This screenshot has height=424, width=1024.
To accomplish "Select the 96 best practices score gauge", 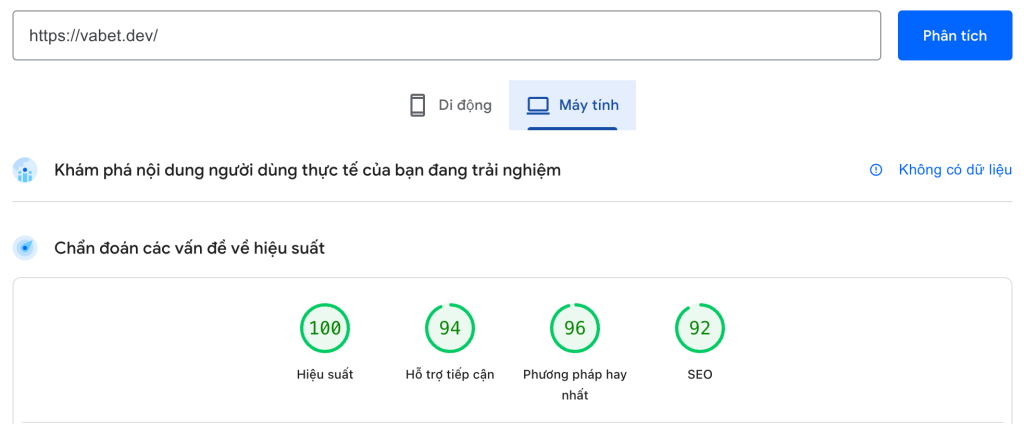I will 575,328.
